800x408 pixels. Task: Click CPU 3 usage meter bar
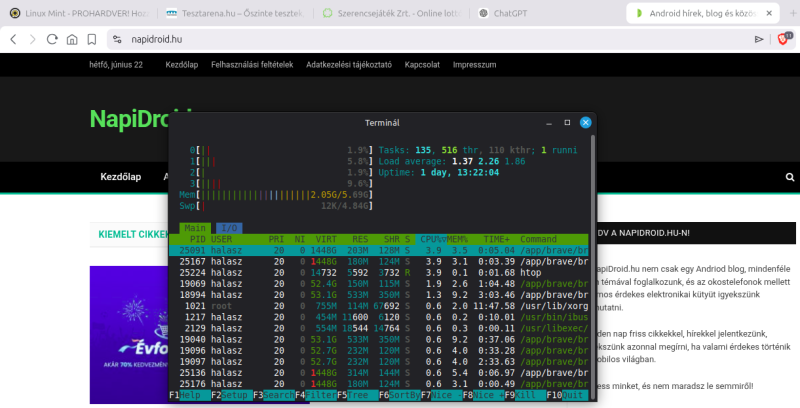(281, 184)
